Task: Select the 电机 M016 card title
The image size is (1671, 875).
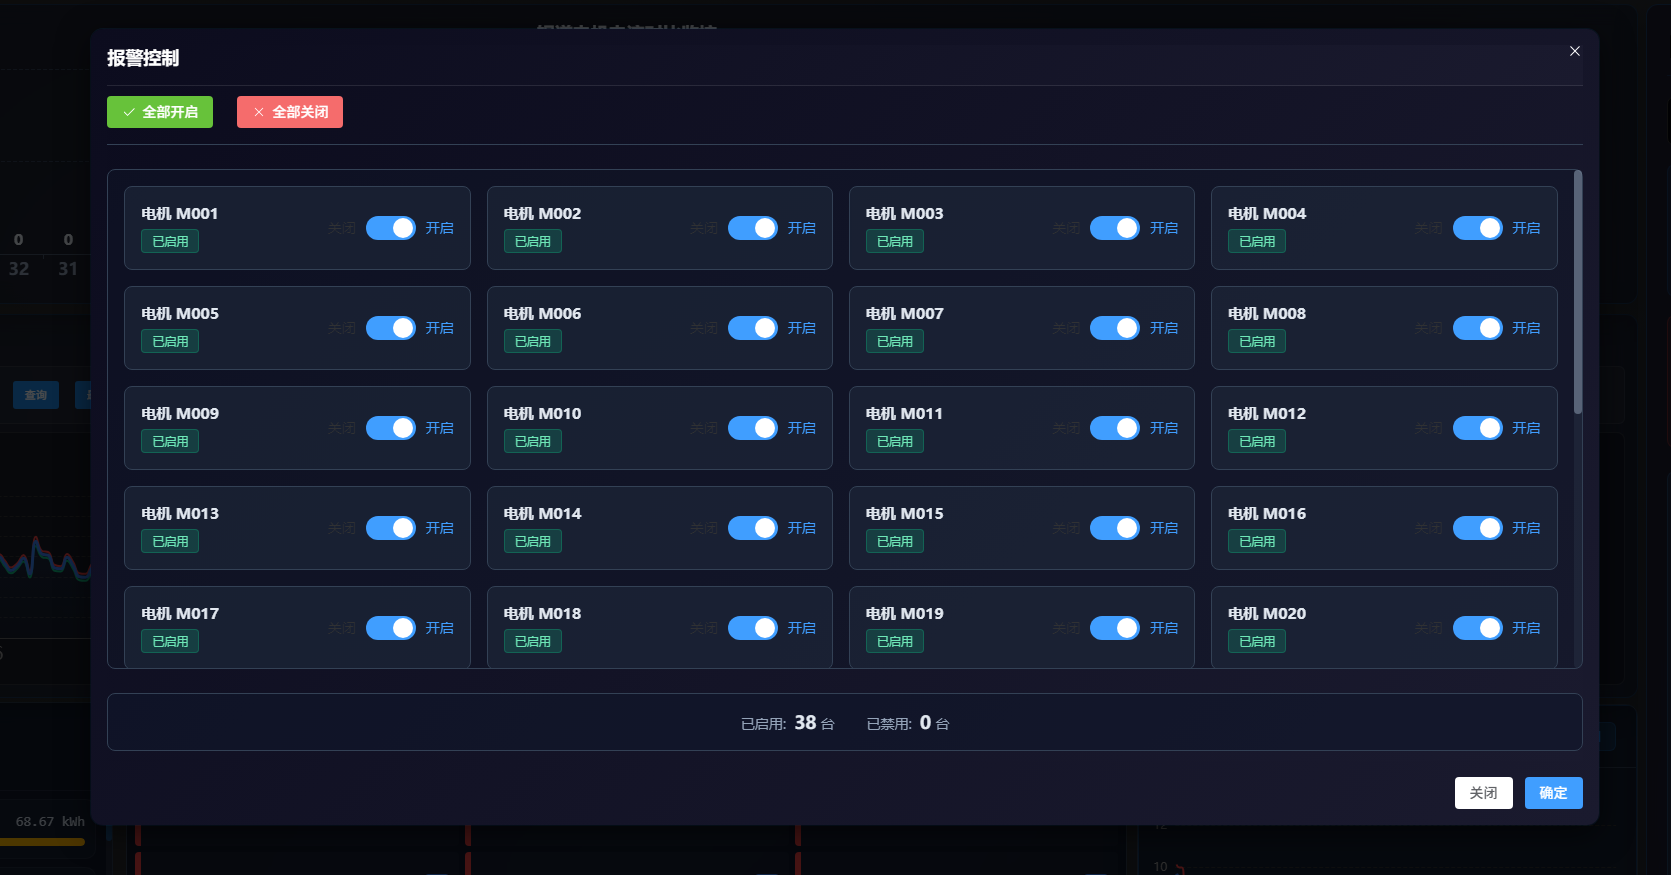Action: click(1266, 514)
